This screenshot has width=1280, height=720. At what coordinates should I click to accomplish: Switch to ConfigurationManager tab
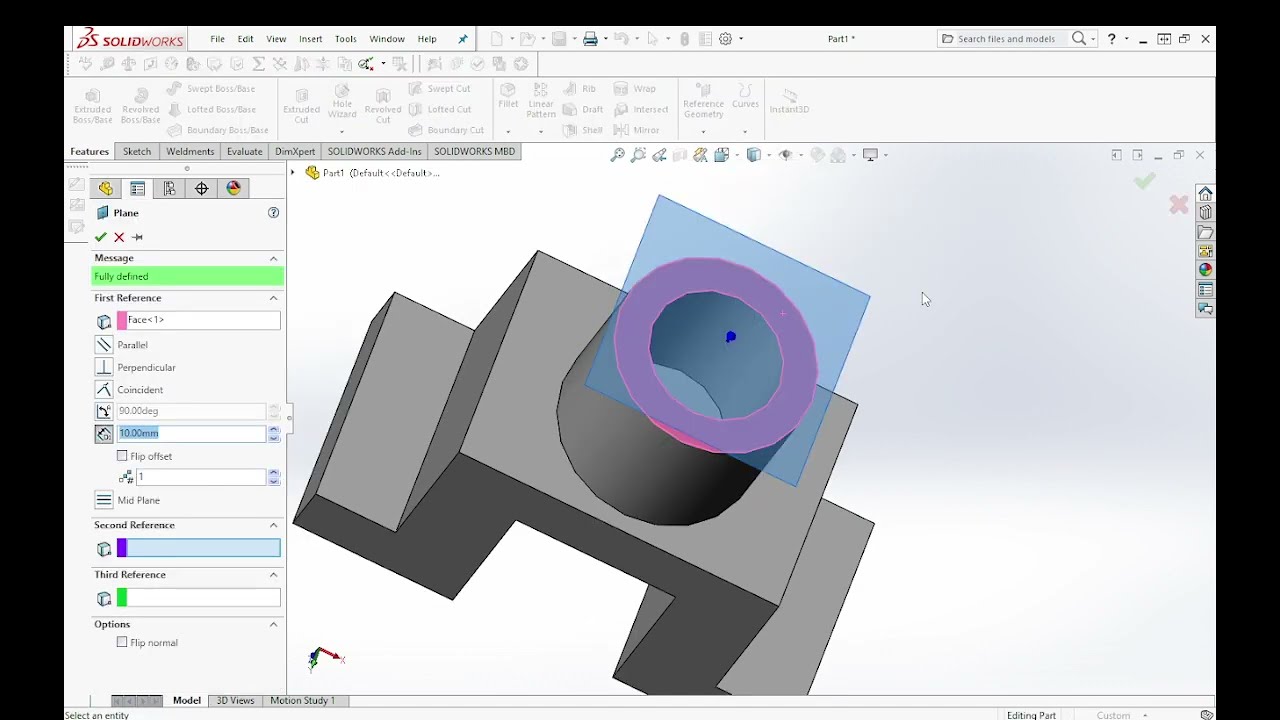pos(169,188)
